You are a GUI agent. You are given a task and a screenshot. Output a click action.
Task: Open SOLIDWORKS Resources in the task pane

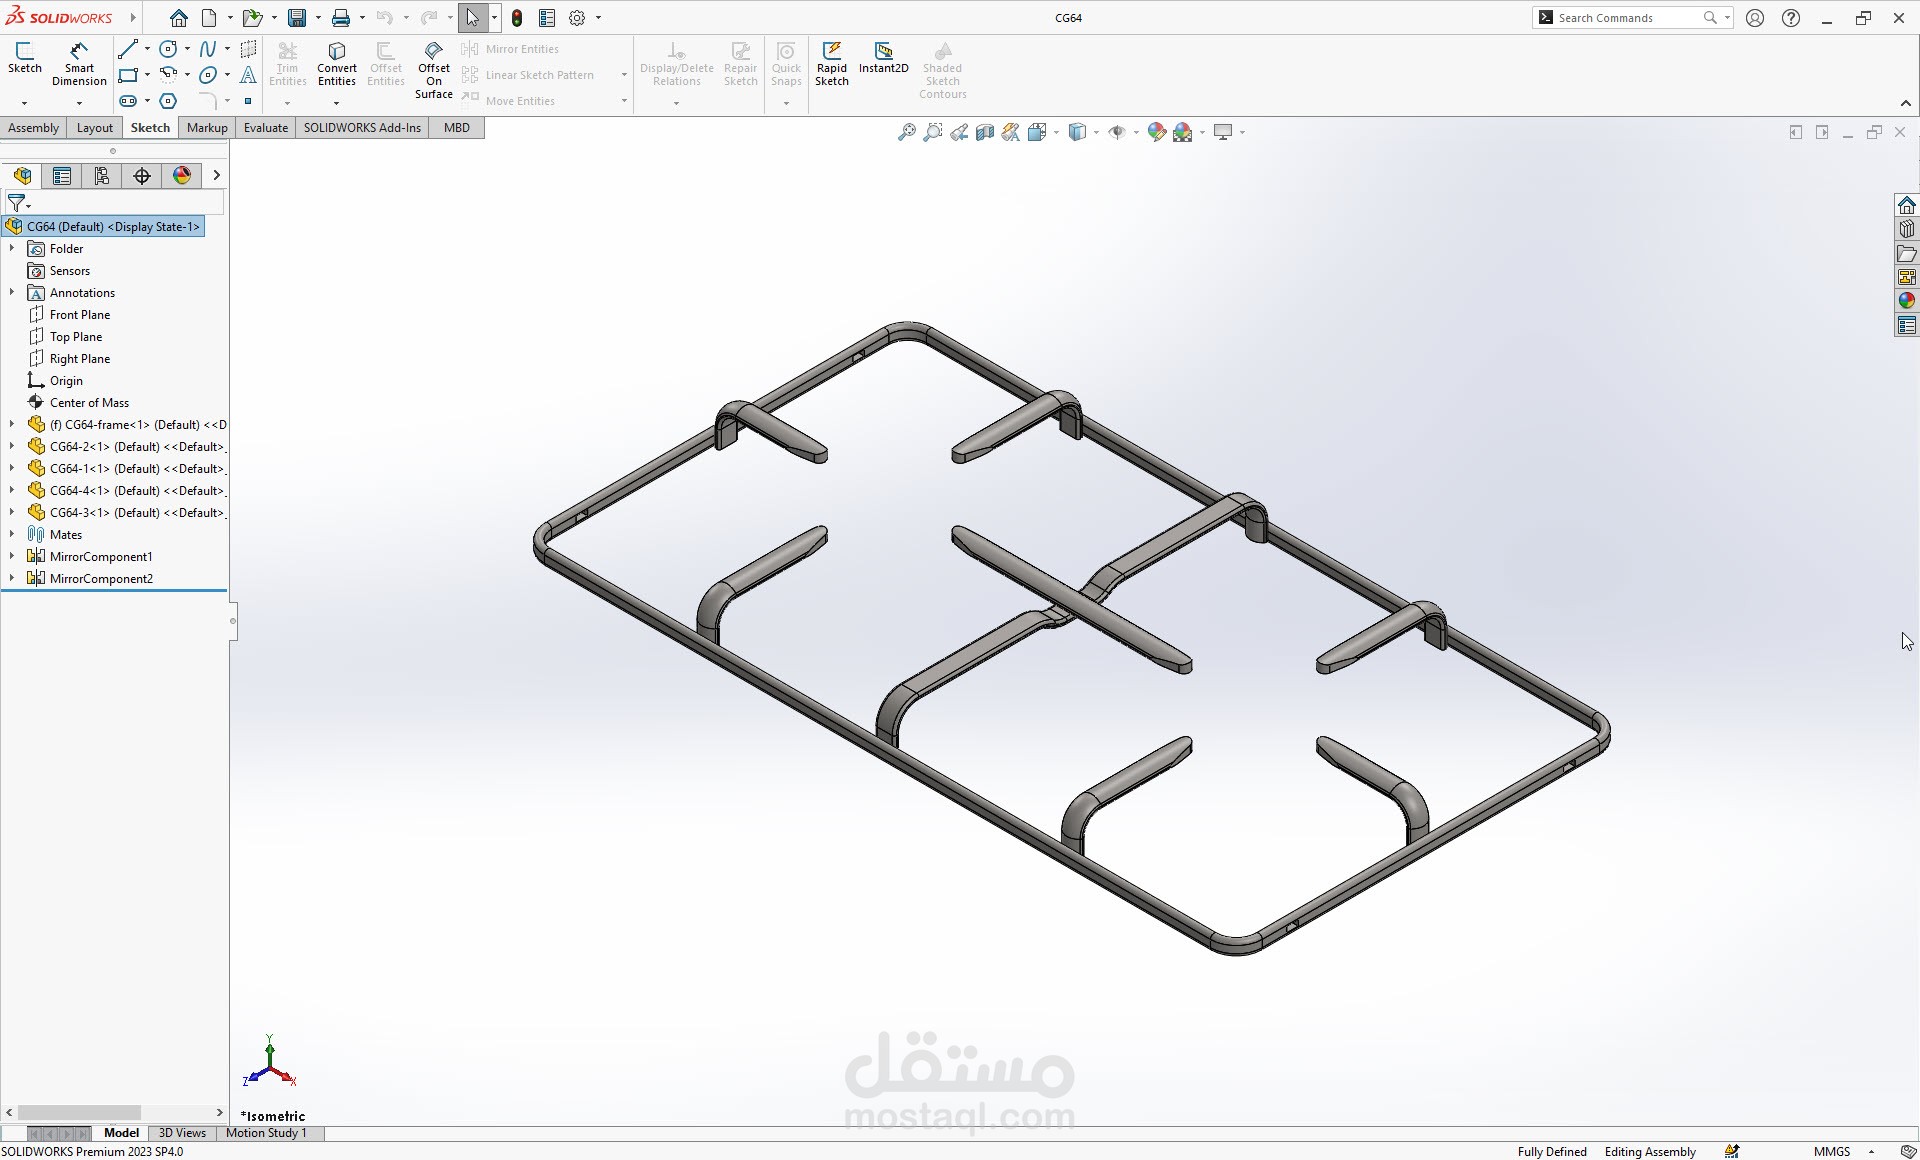point(1906,205)
